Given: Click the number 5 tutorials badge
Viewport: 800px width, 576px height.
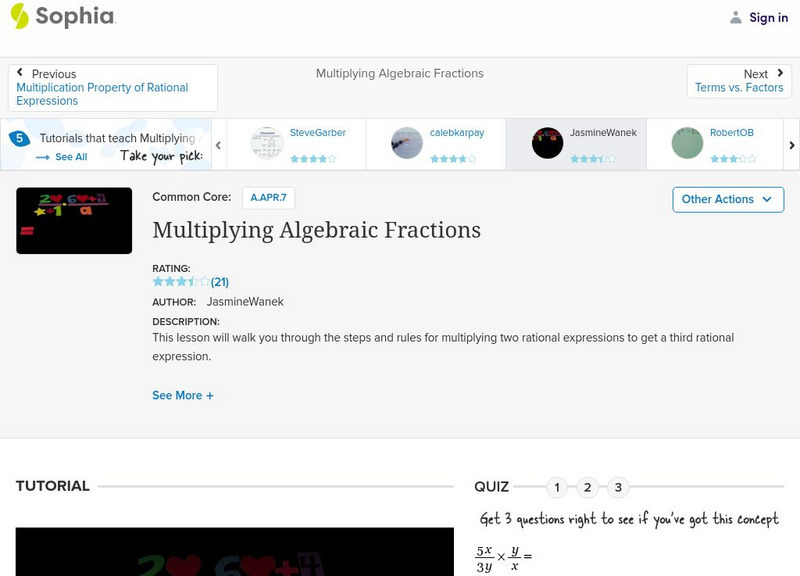Looking at the screenshot, I should point(18,138).
